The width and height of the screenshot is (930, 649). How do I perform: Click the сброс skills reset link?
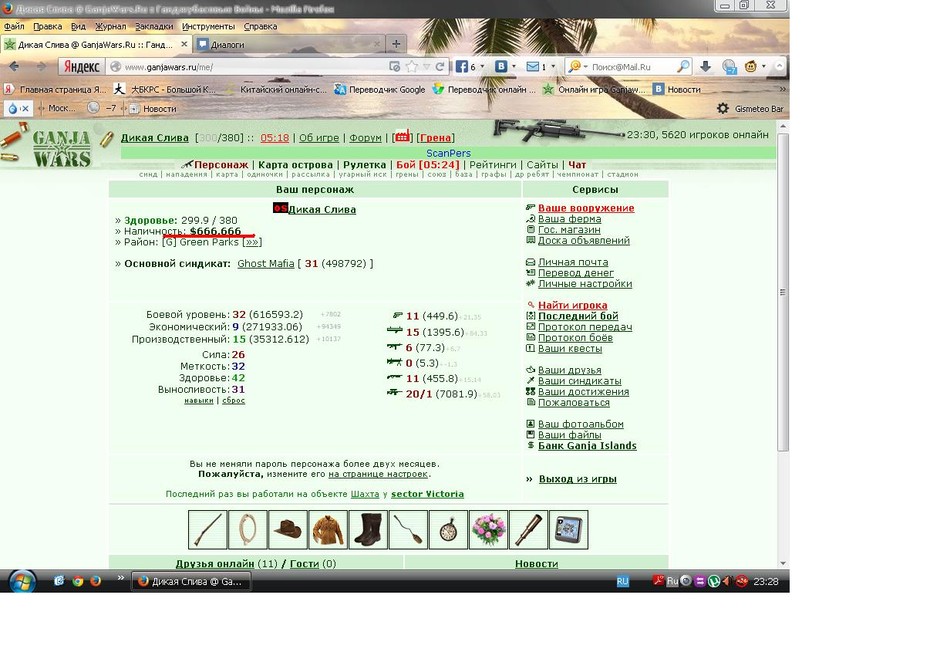pyautogui.click(x=233, y=400)
